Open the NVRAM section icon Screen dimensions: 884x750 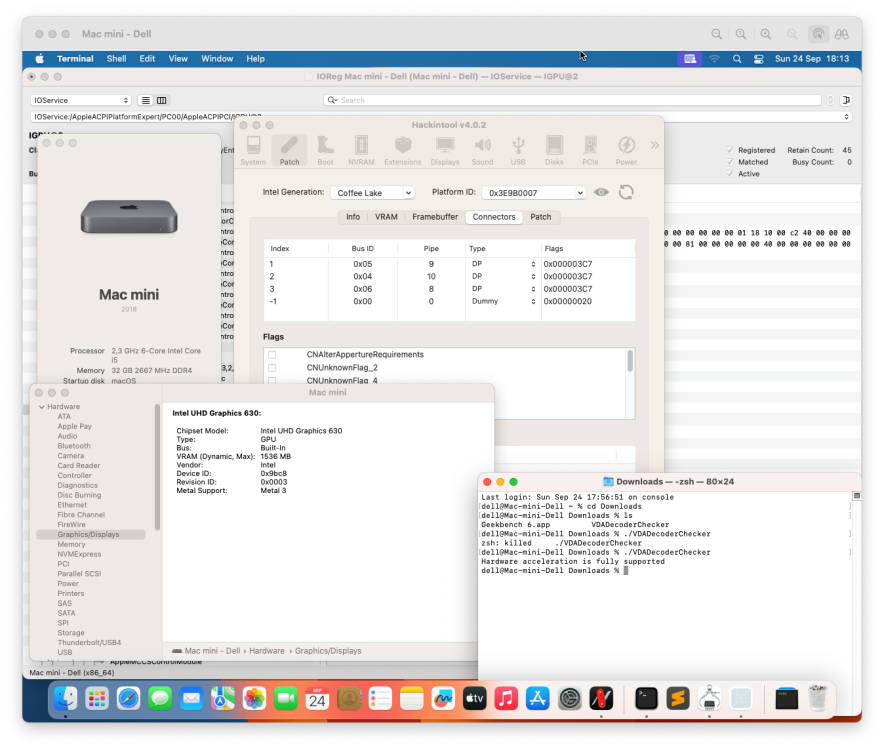(361, 150)
